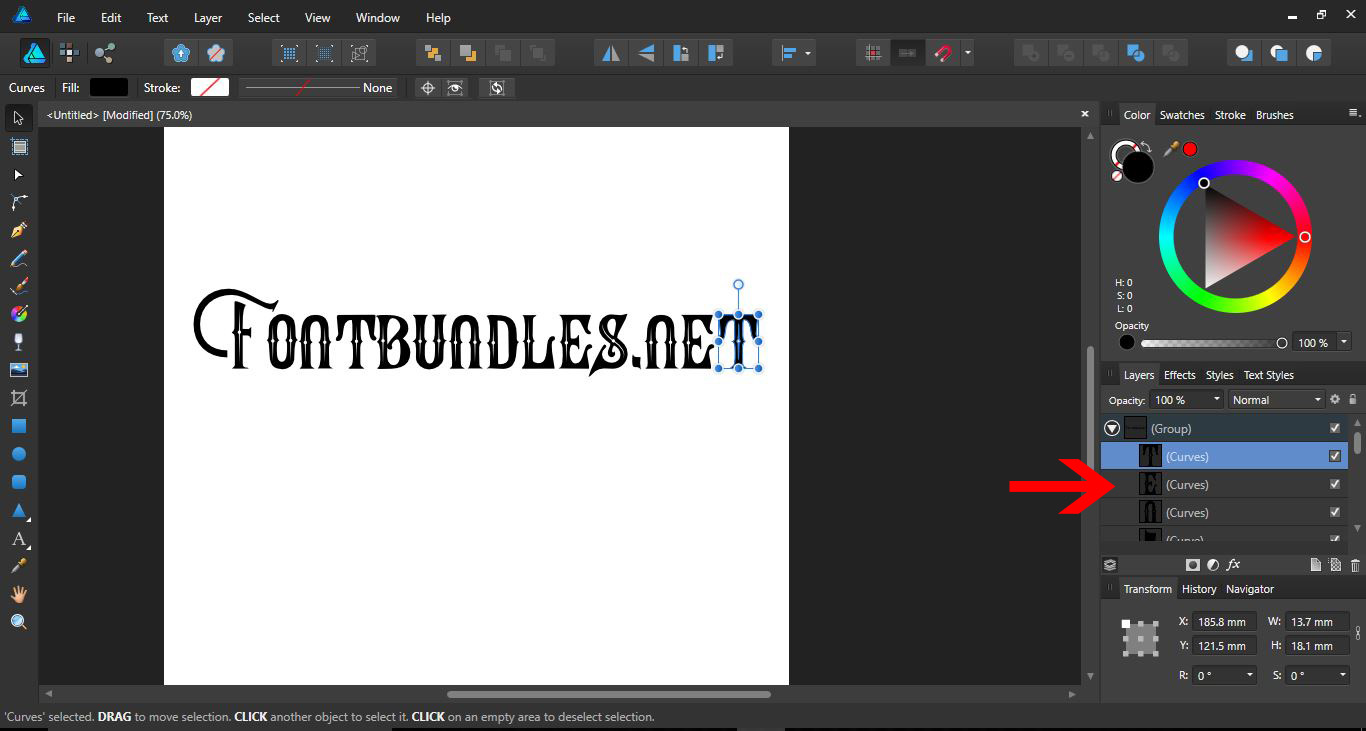
Task: Collapse the Group layer disclosure triangle
Action: [1111, 428]
